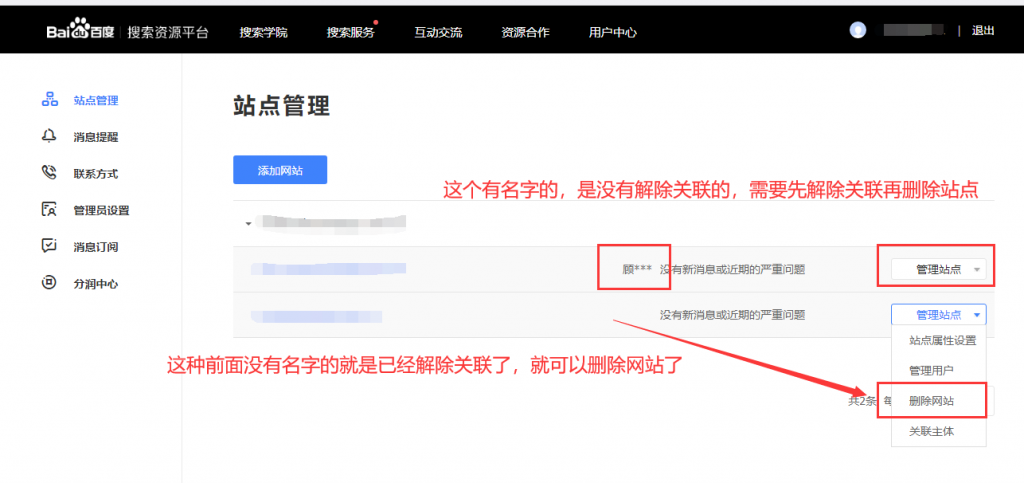Select 分润中心 label in sidebar

pos(96,284)
